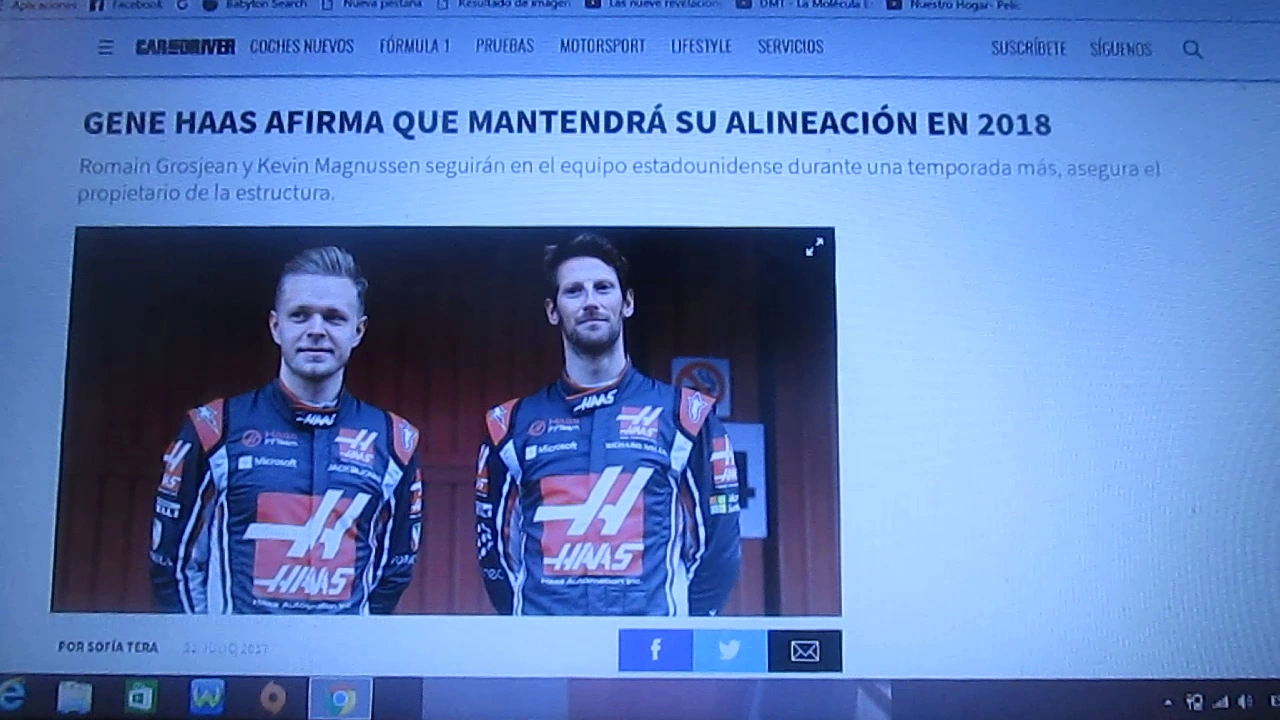
Task: Click the Haas drivers article photo
Action: [446, 420]
